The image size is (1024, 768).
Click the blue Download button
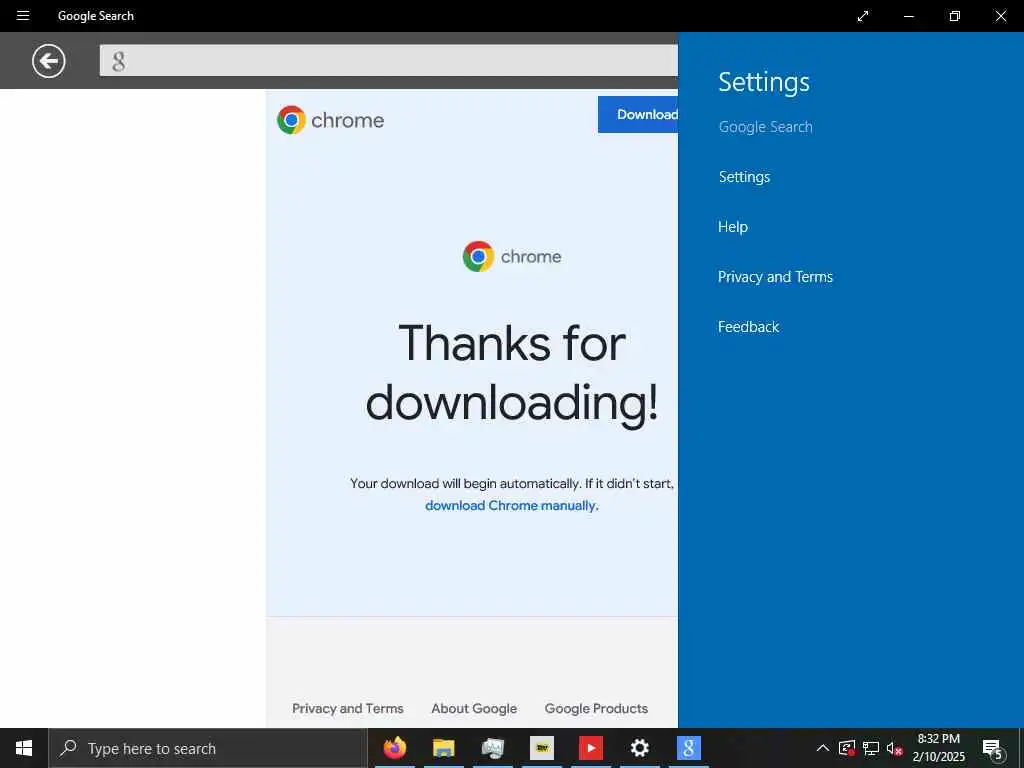click(x=638, y=114)
